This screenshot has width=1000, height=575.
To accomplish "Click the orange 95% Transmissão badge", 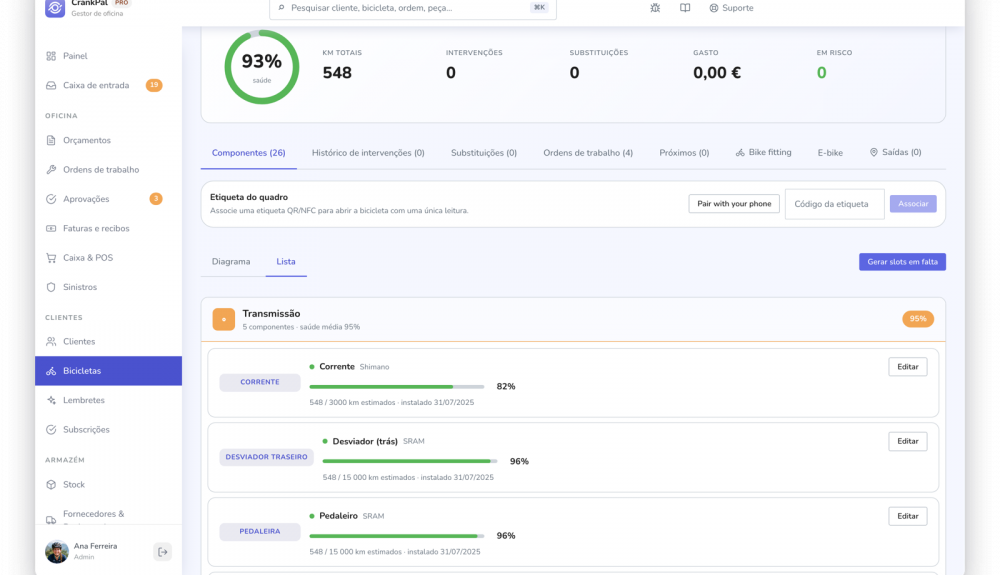I will pos(918,319).
